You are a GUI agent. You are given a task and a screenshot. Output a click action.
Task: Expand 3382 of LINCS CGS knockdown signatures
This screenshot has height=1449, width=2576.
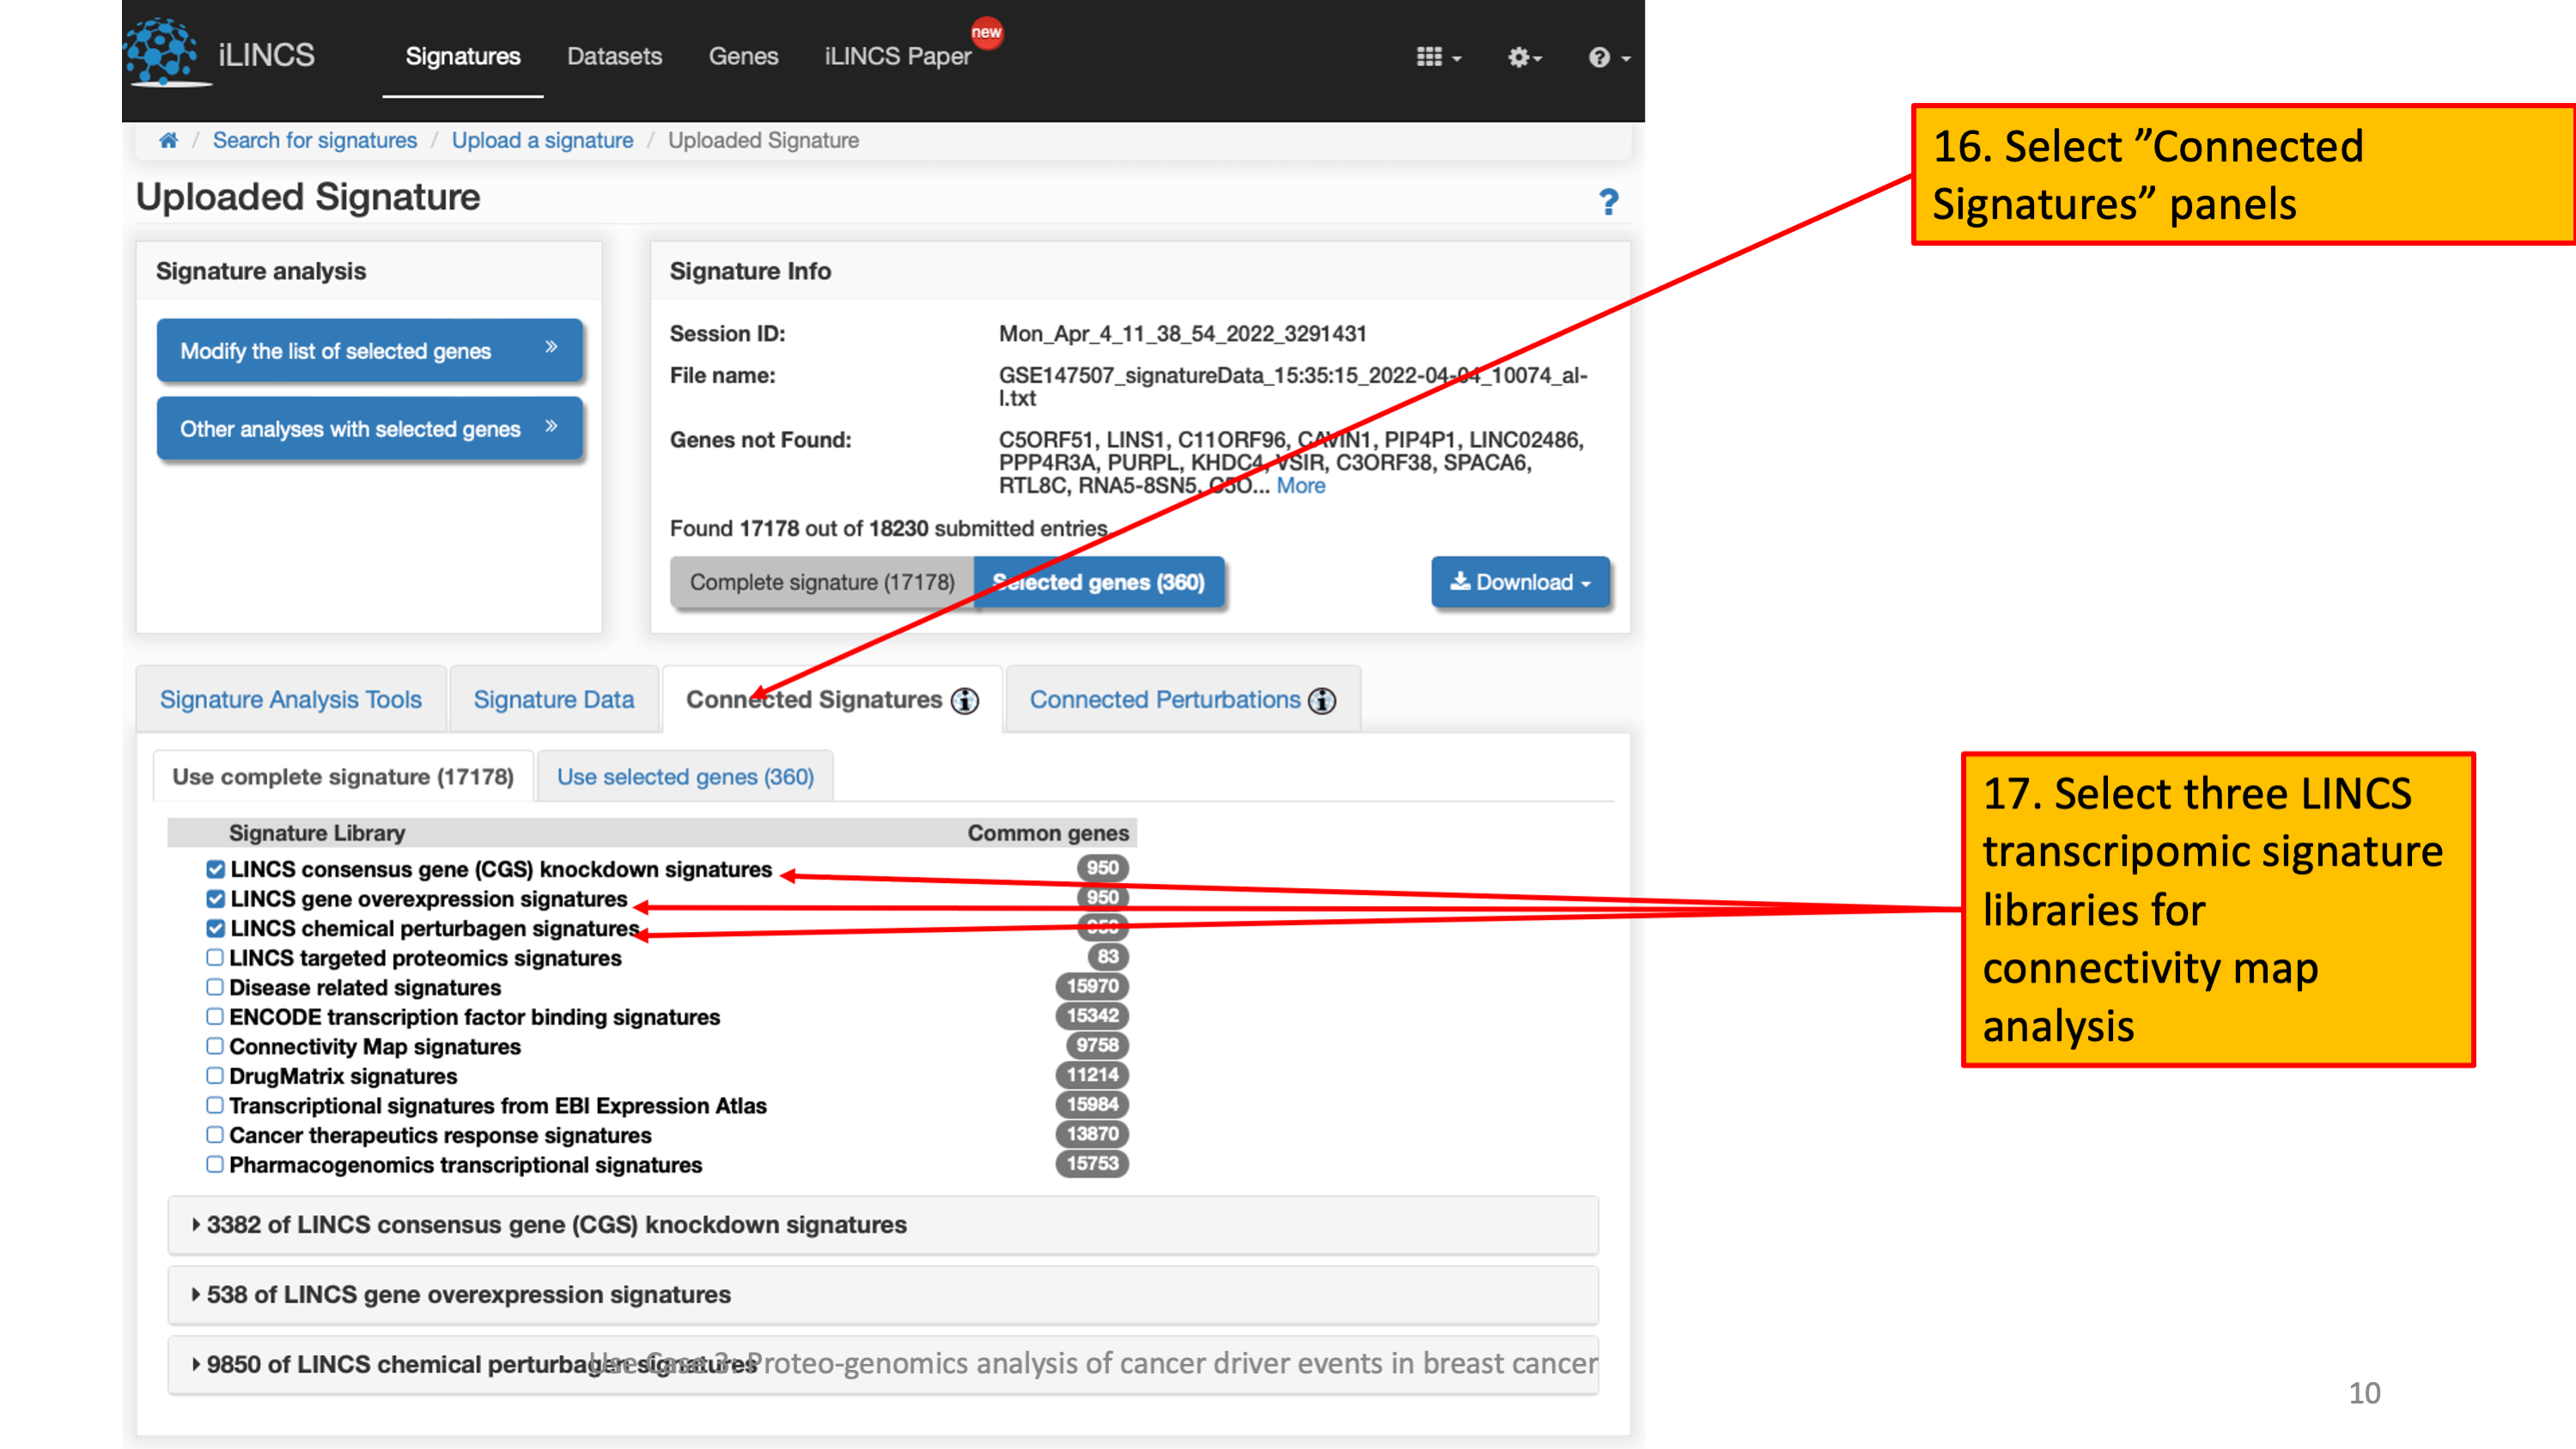[556, 1225]
